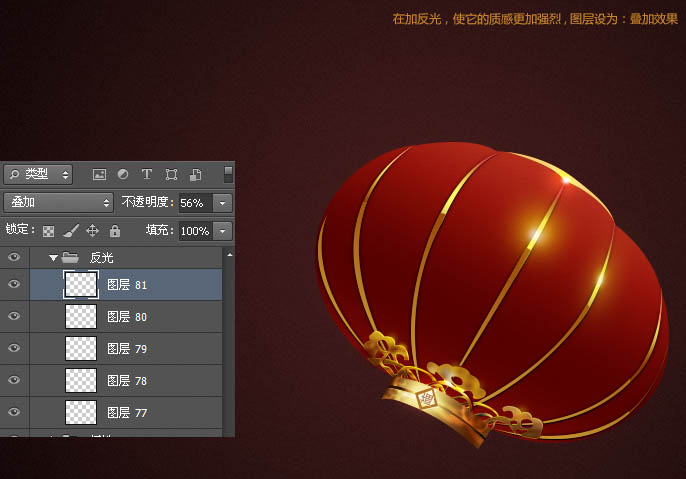Filter layers by adjustment layer icon

tap(123, 175)
